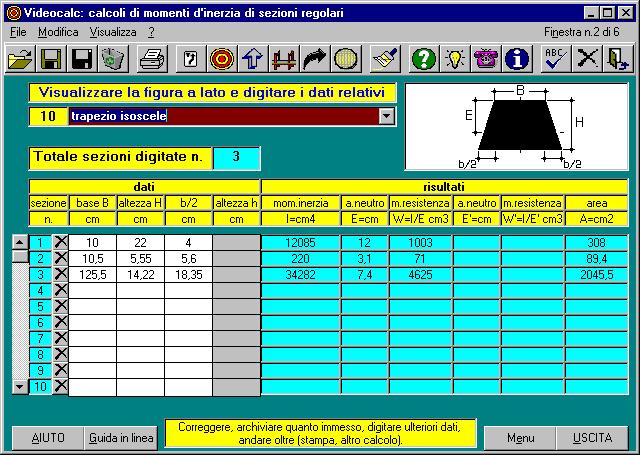Open the Modifica menu
Screen dimensions: 640x455
(x=57, y=32)
